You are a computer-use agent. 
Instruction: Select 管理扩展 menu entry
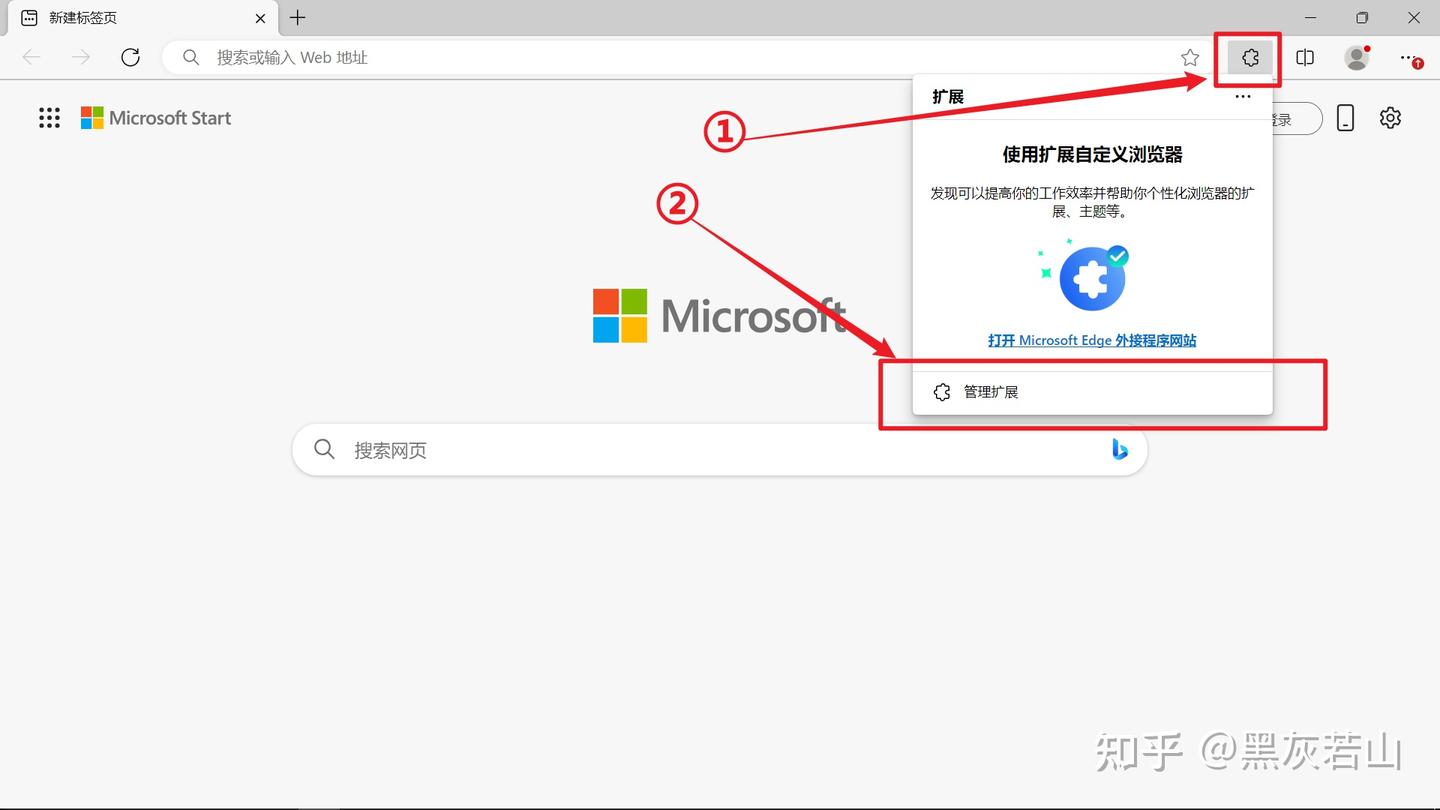1092,392
